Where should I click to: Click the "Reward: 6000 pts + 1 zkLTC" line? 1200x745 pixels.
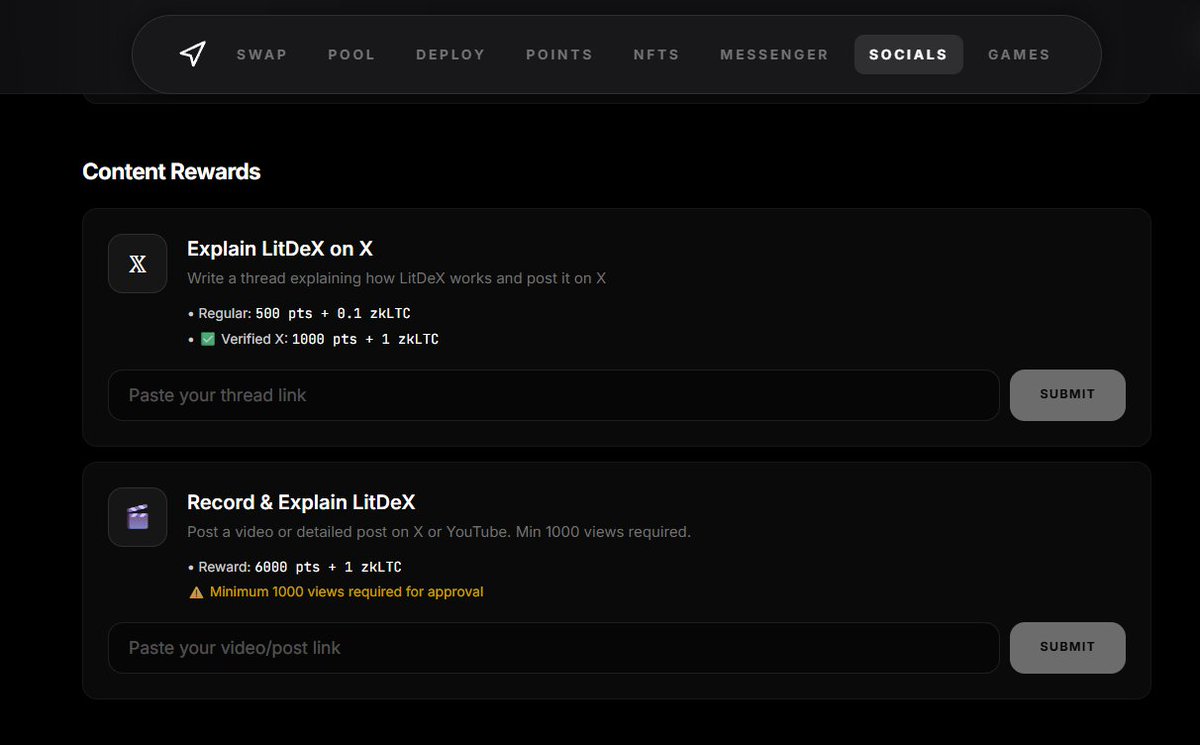coord(294,567)
